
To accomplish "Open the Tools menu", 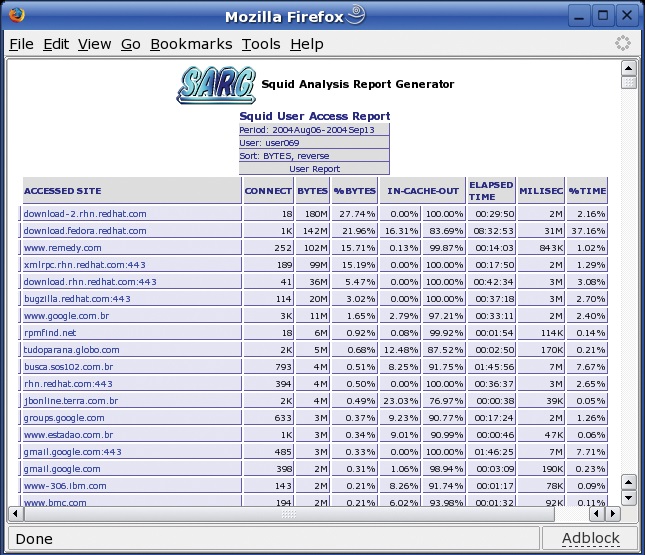I will [261, 44].
